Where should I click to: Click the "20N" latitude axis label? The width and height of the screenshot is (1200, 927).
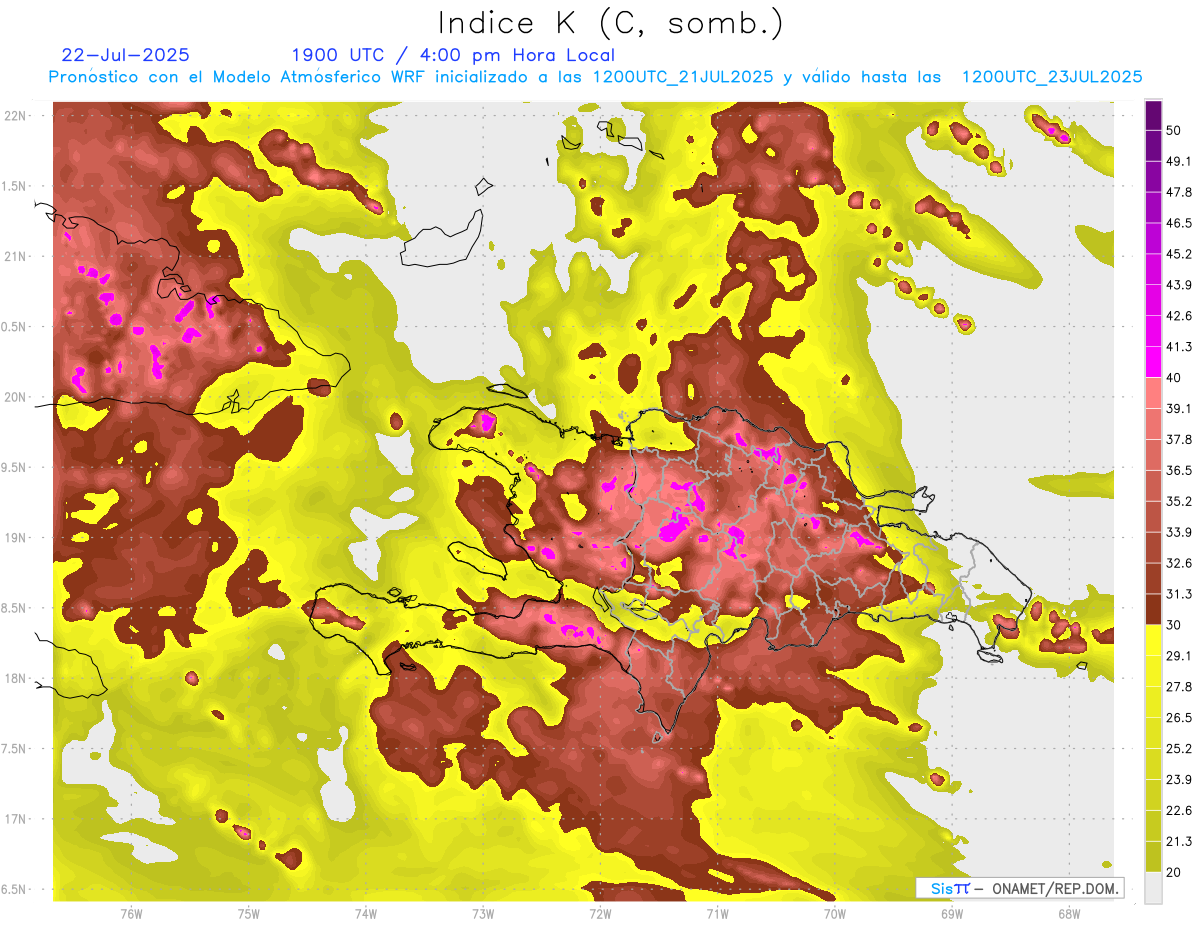point(16,397)
